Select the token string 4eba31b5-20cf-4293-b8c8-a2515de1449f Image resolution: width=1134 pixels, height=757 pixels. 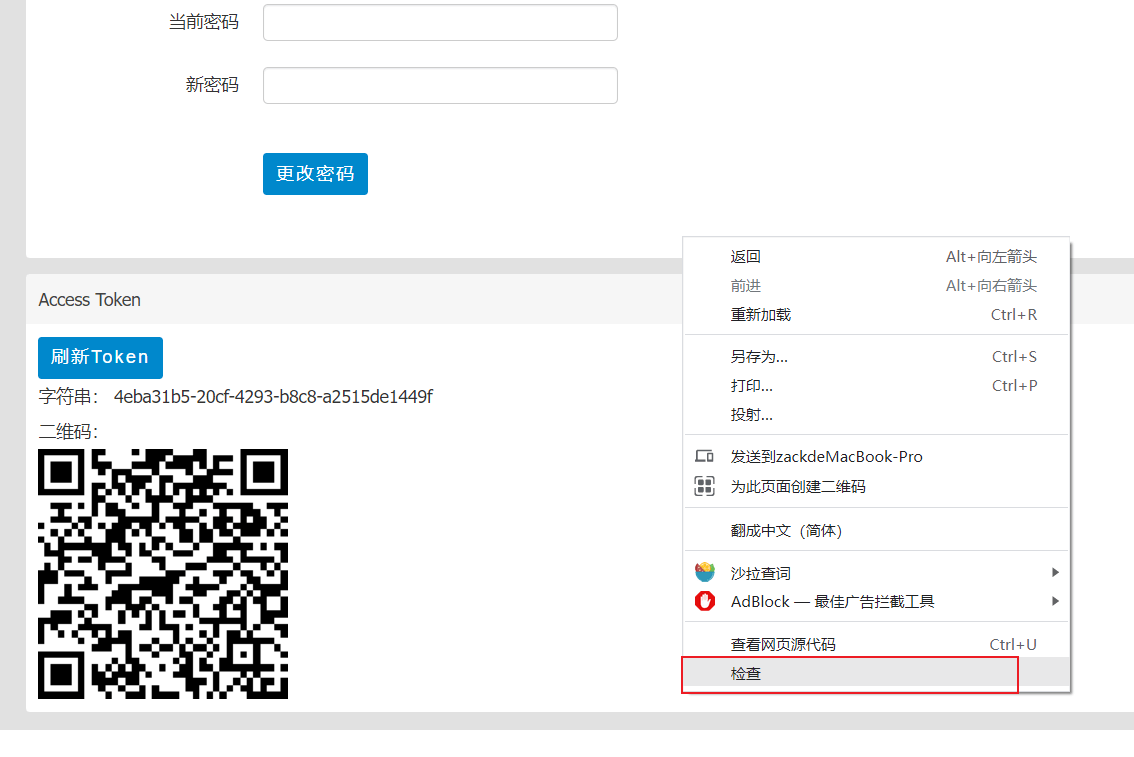coord(273,397)
